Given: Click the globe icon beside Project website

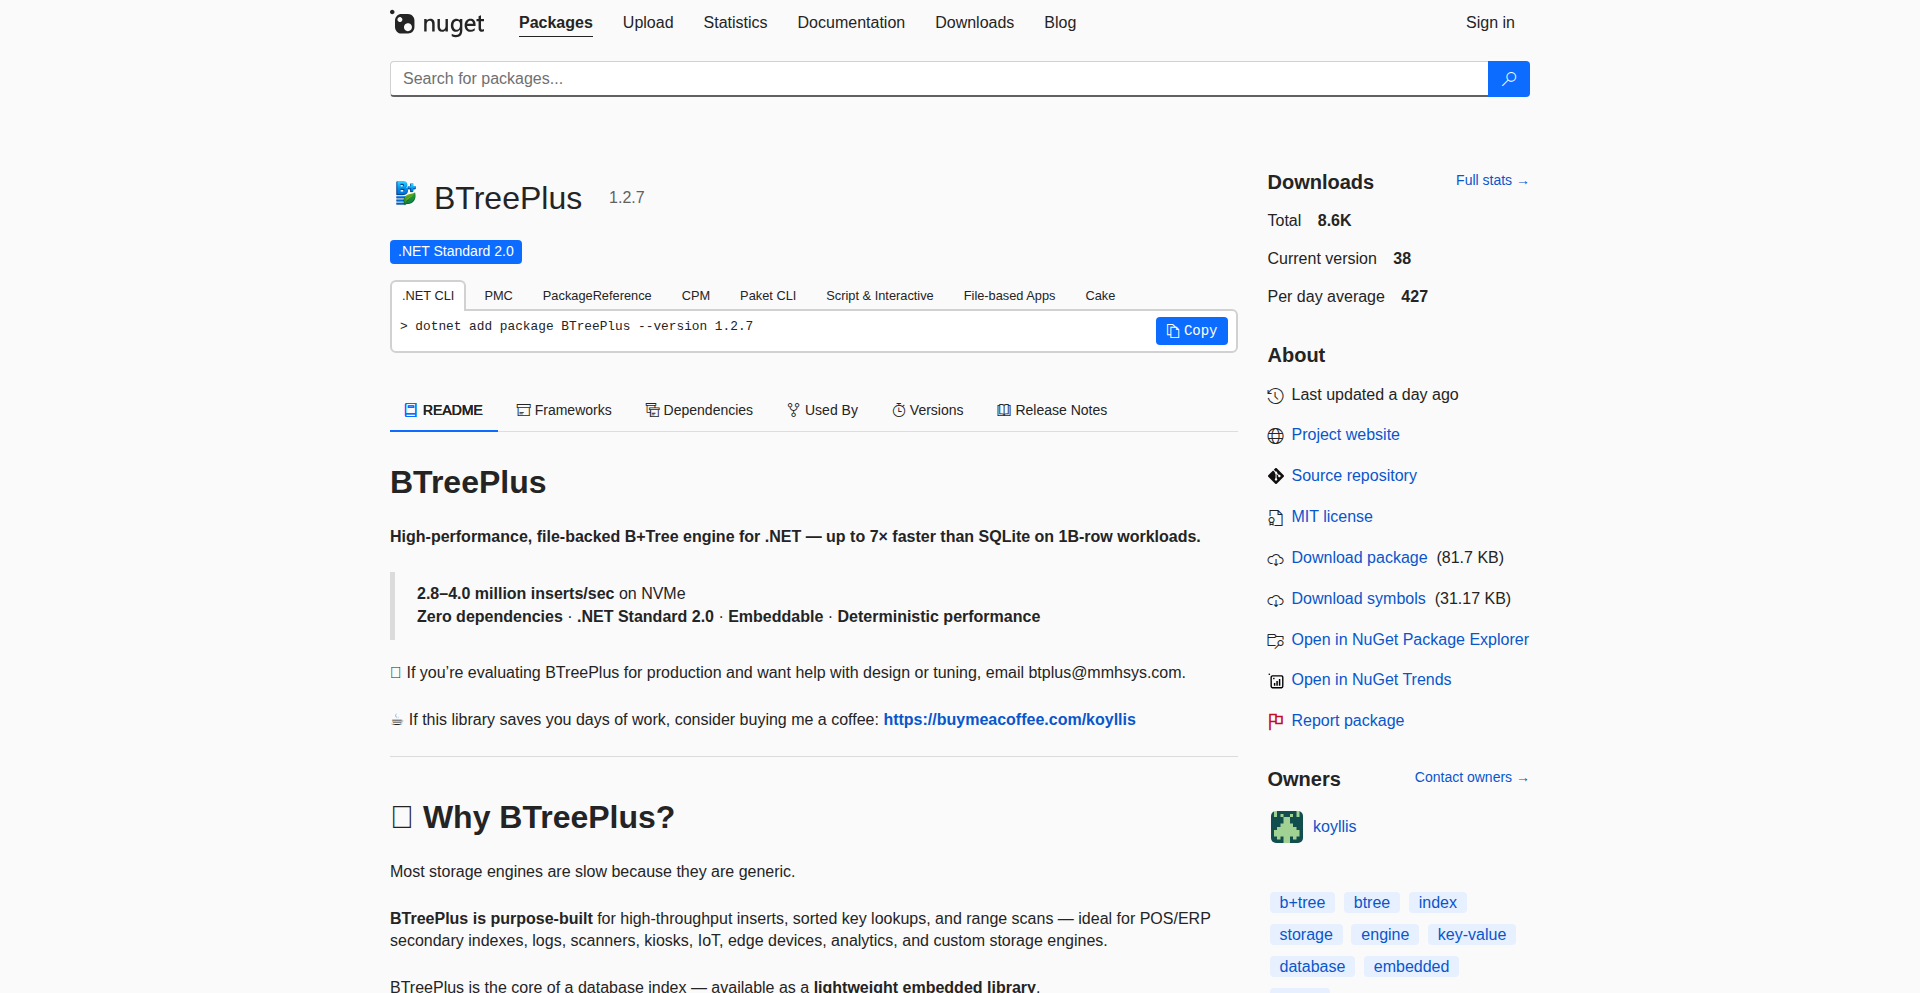Looking at the screenshot, I should 1275,436.
